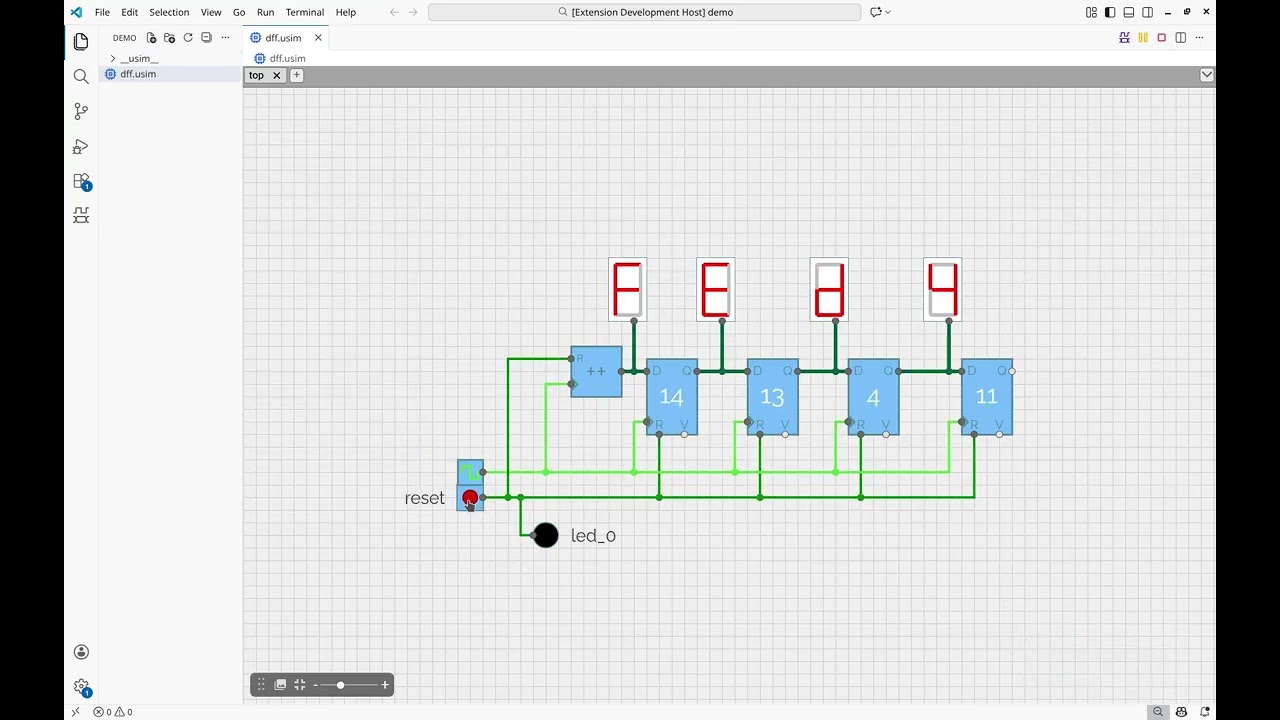Click the New Folder icon in DEMO explorer
The height and width of the screenshot is (720, 1280).
[169, 38]
